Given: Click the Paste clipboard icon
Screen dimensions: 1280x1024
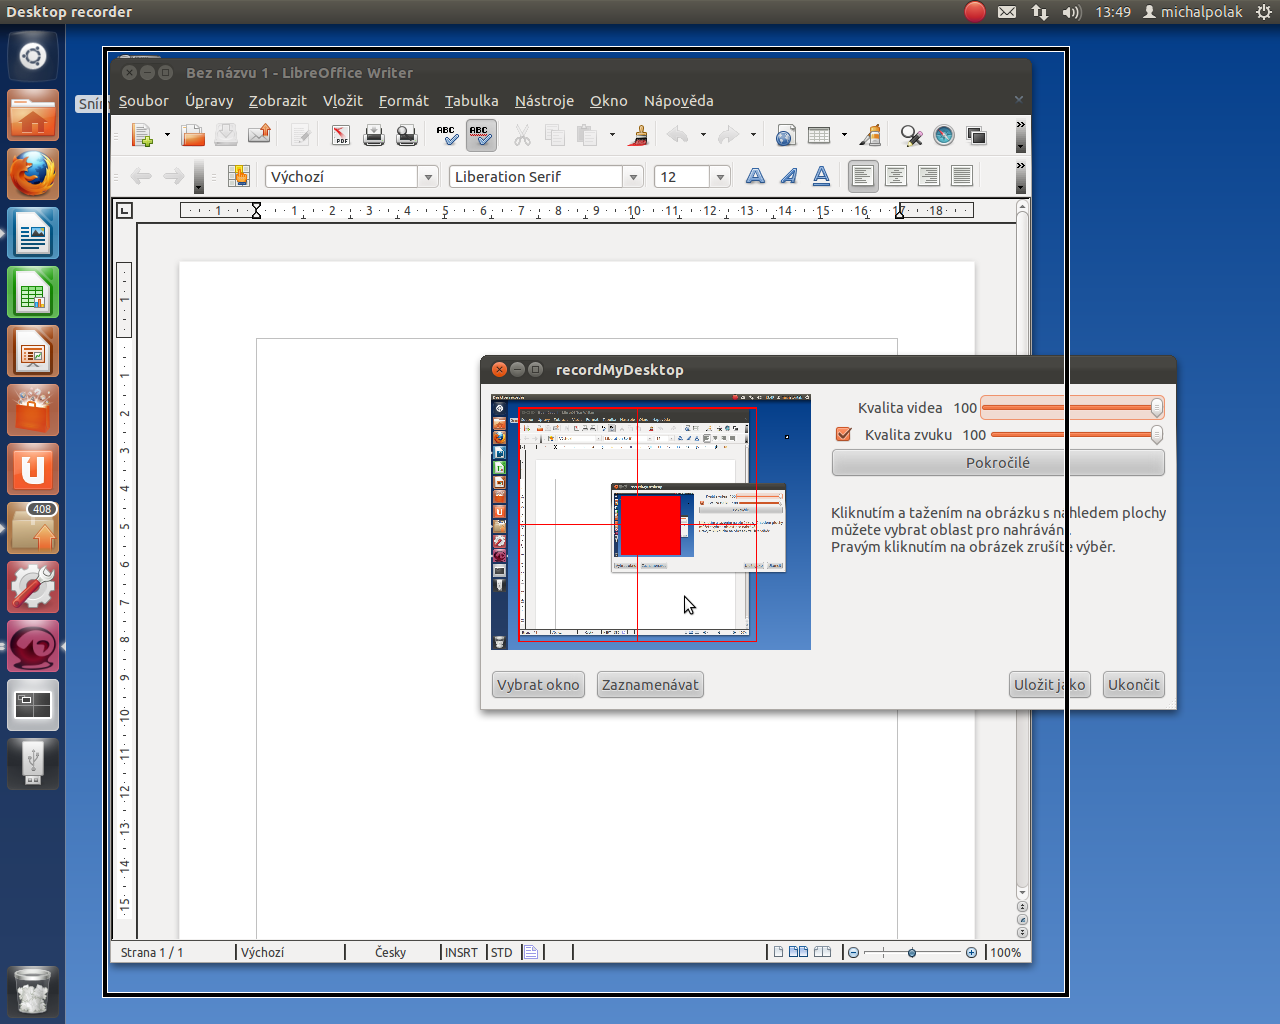Looking at the screenshot, I should (588, 135).
